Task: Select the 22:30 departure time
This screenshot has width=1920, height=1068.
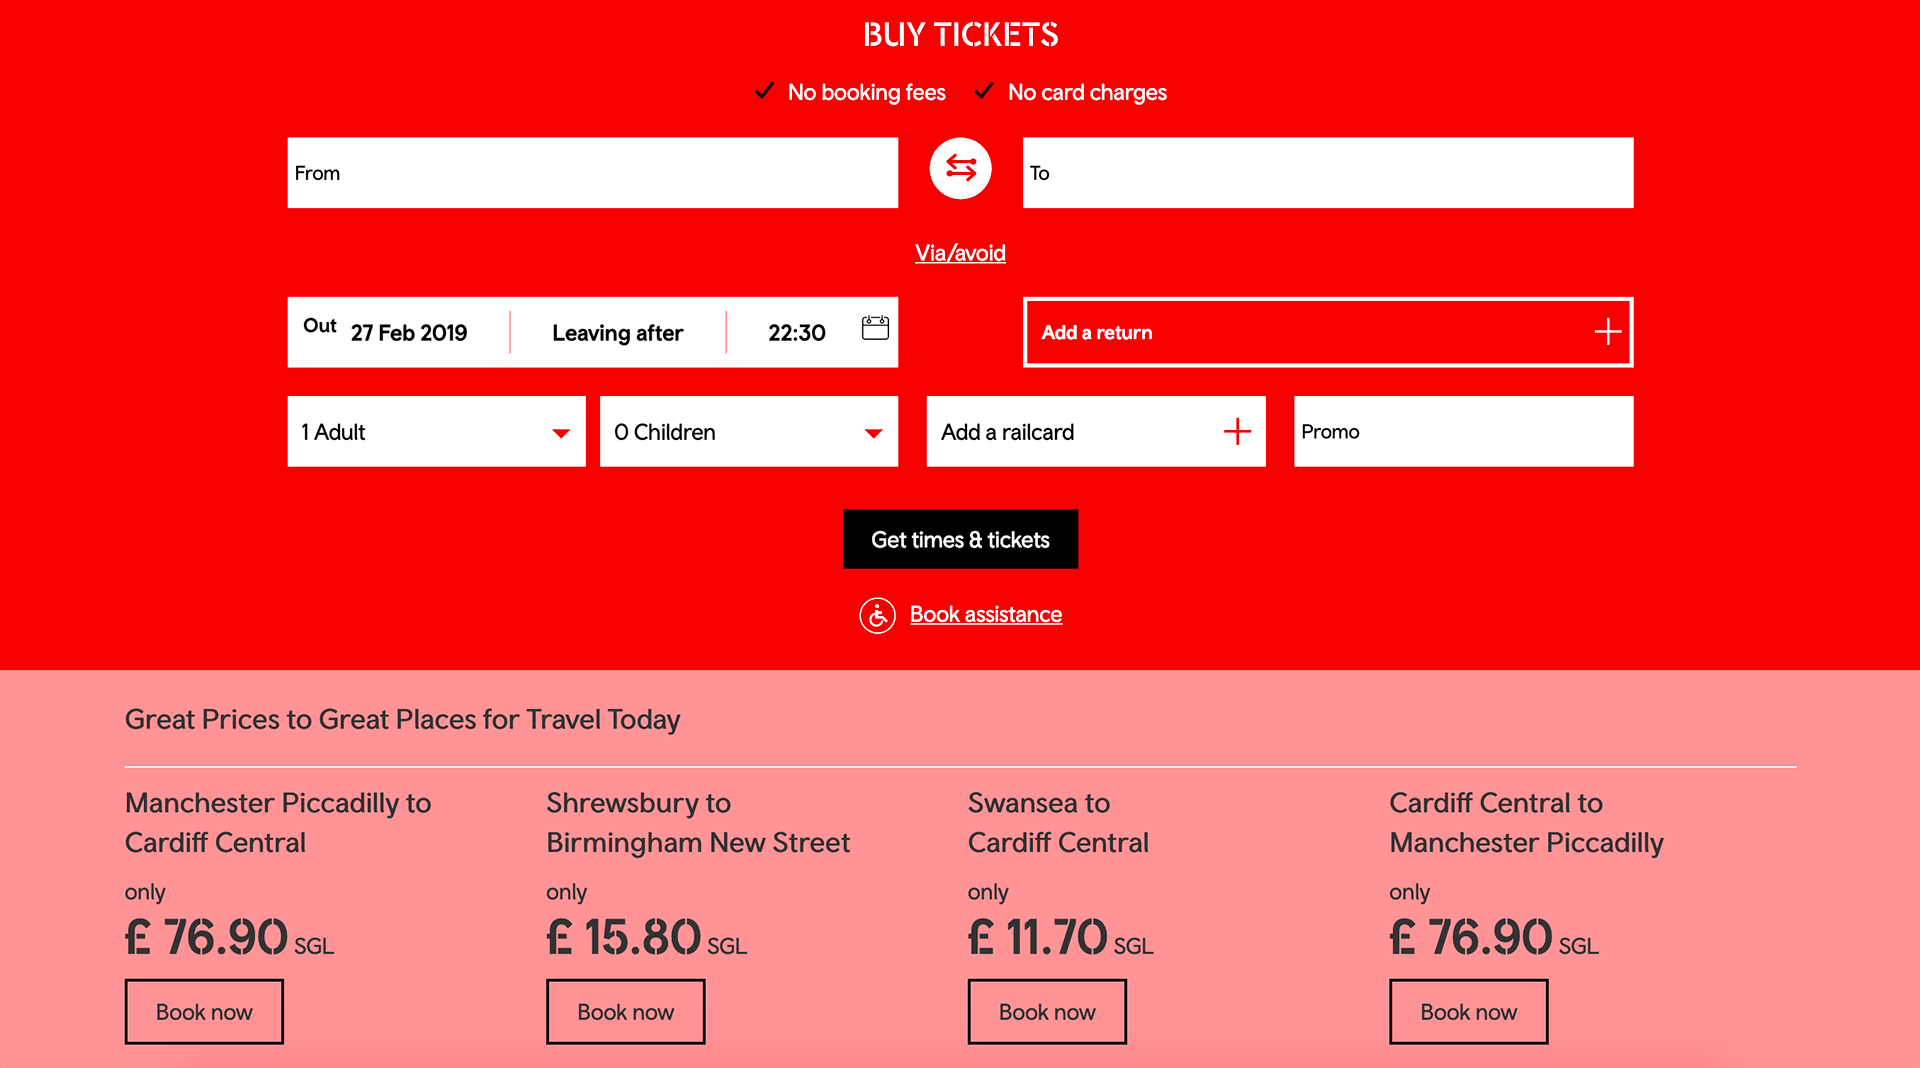Action: click(796, 333)
